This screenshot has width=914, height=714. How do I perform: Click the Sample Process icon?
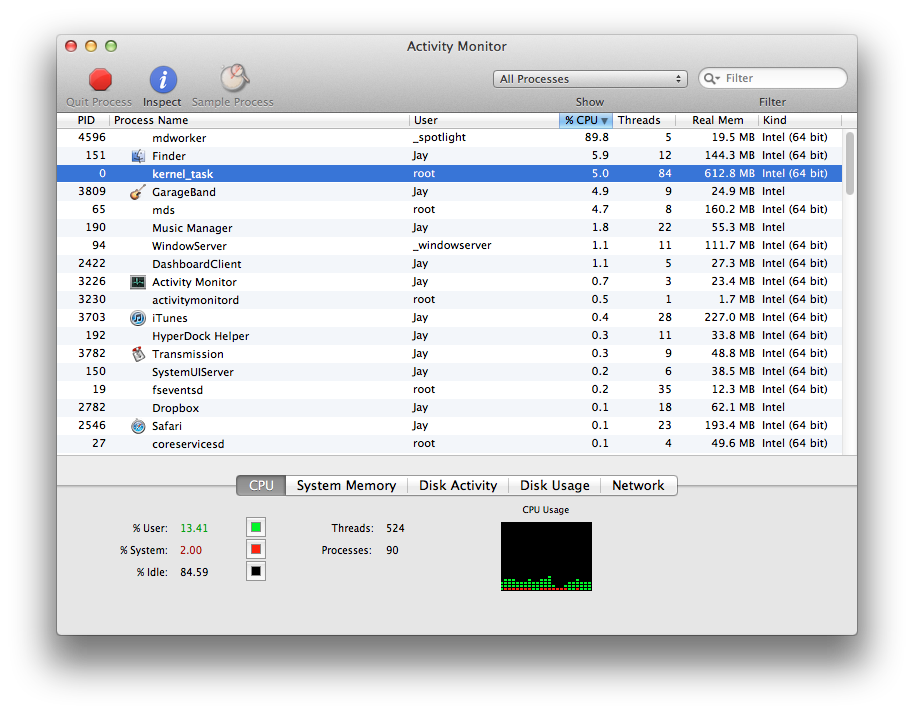(x=234, y=79)
